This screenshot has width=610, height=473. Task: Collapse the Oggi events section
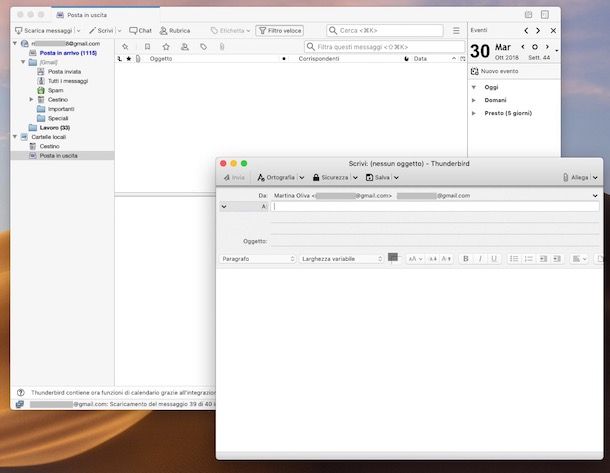click(x=474, y=87)
